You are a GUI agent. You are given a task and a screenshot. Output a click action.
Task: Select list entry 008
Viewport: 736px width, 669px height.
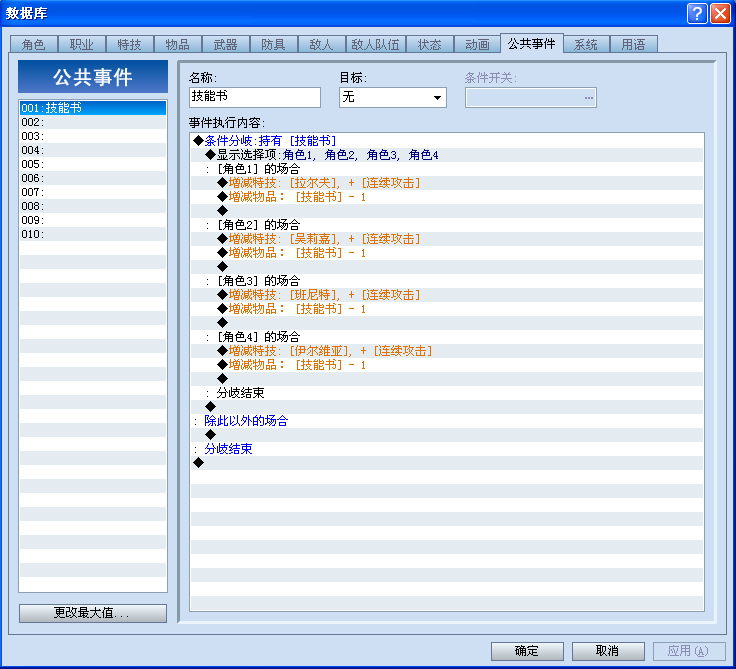93,206
